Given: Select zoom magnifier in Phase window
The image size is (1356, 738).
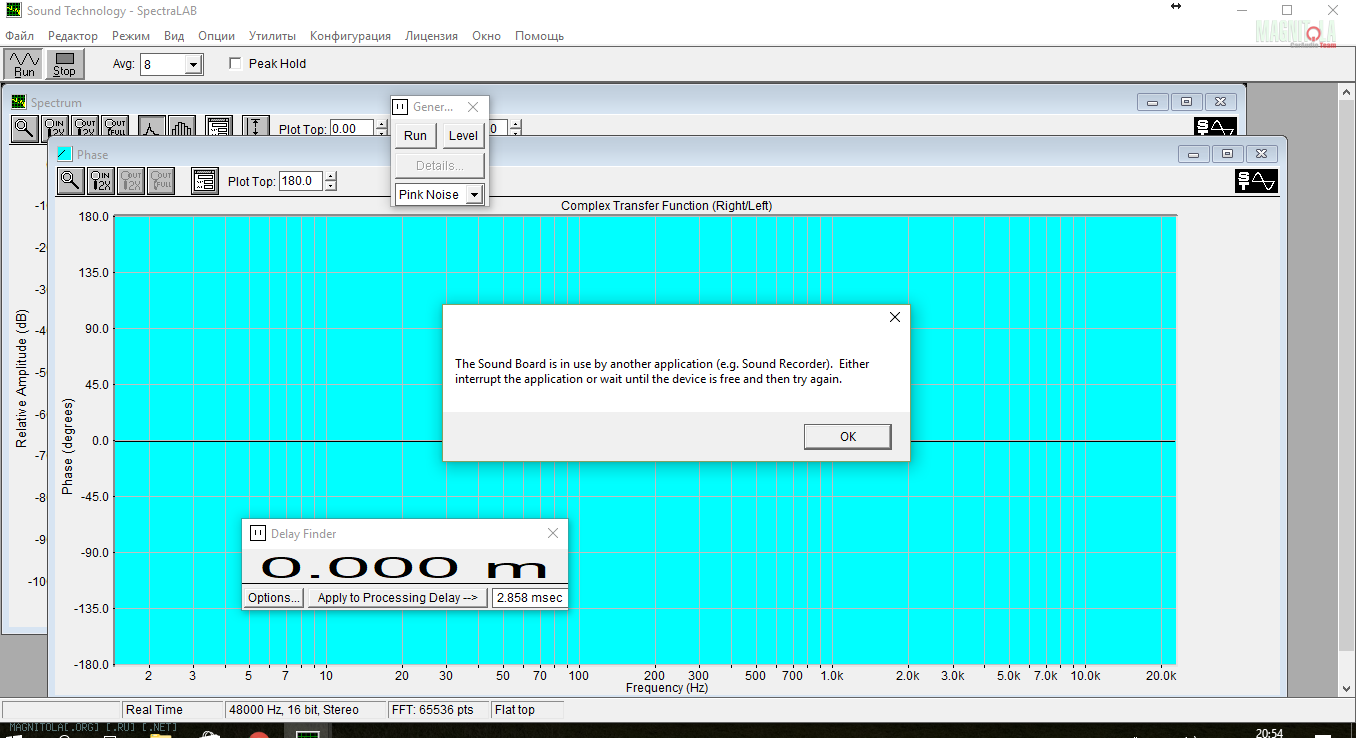Looking at the screenshot, I should (70, 181).
